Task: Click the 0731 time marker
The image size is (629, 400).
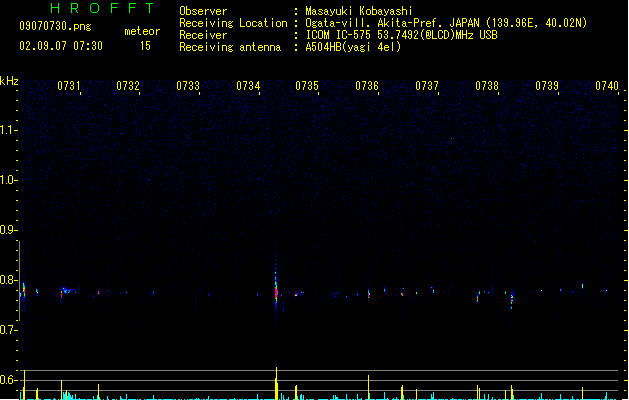Action: click(x=69, y=86)
